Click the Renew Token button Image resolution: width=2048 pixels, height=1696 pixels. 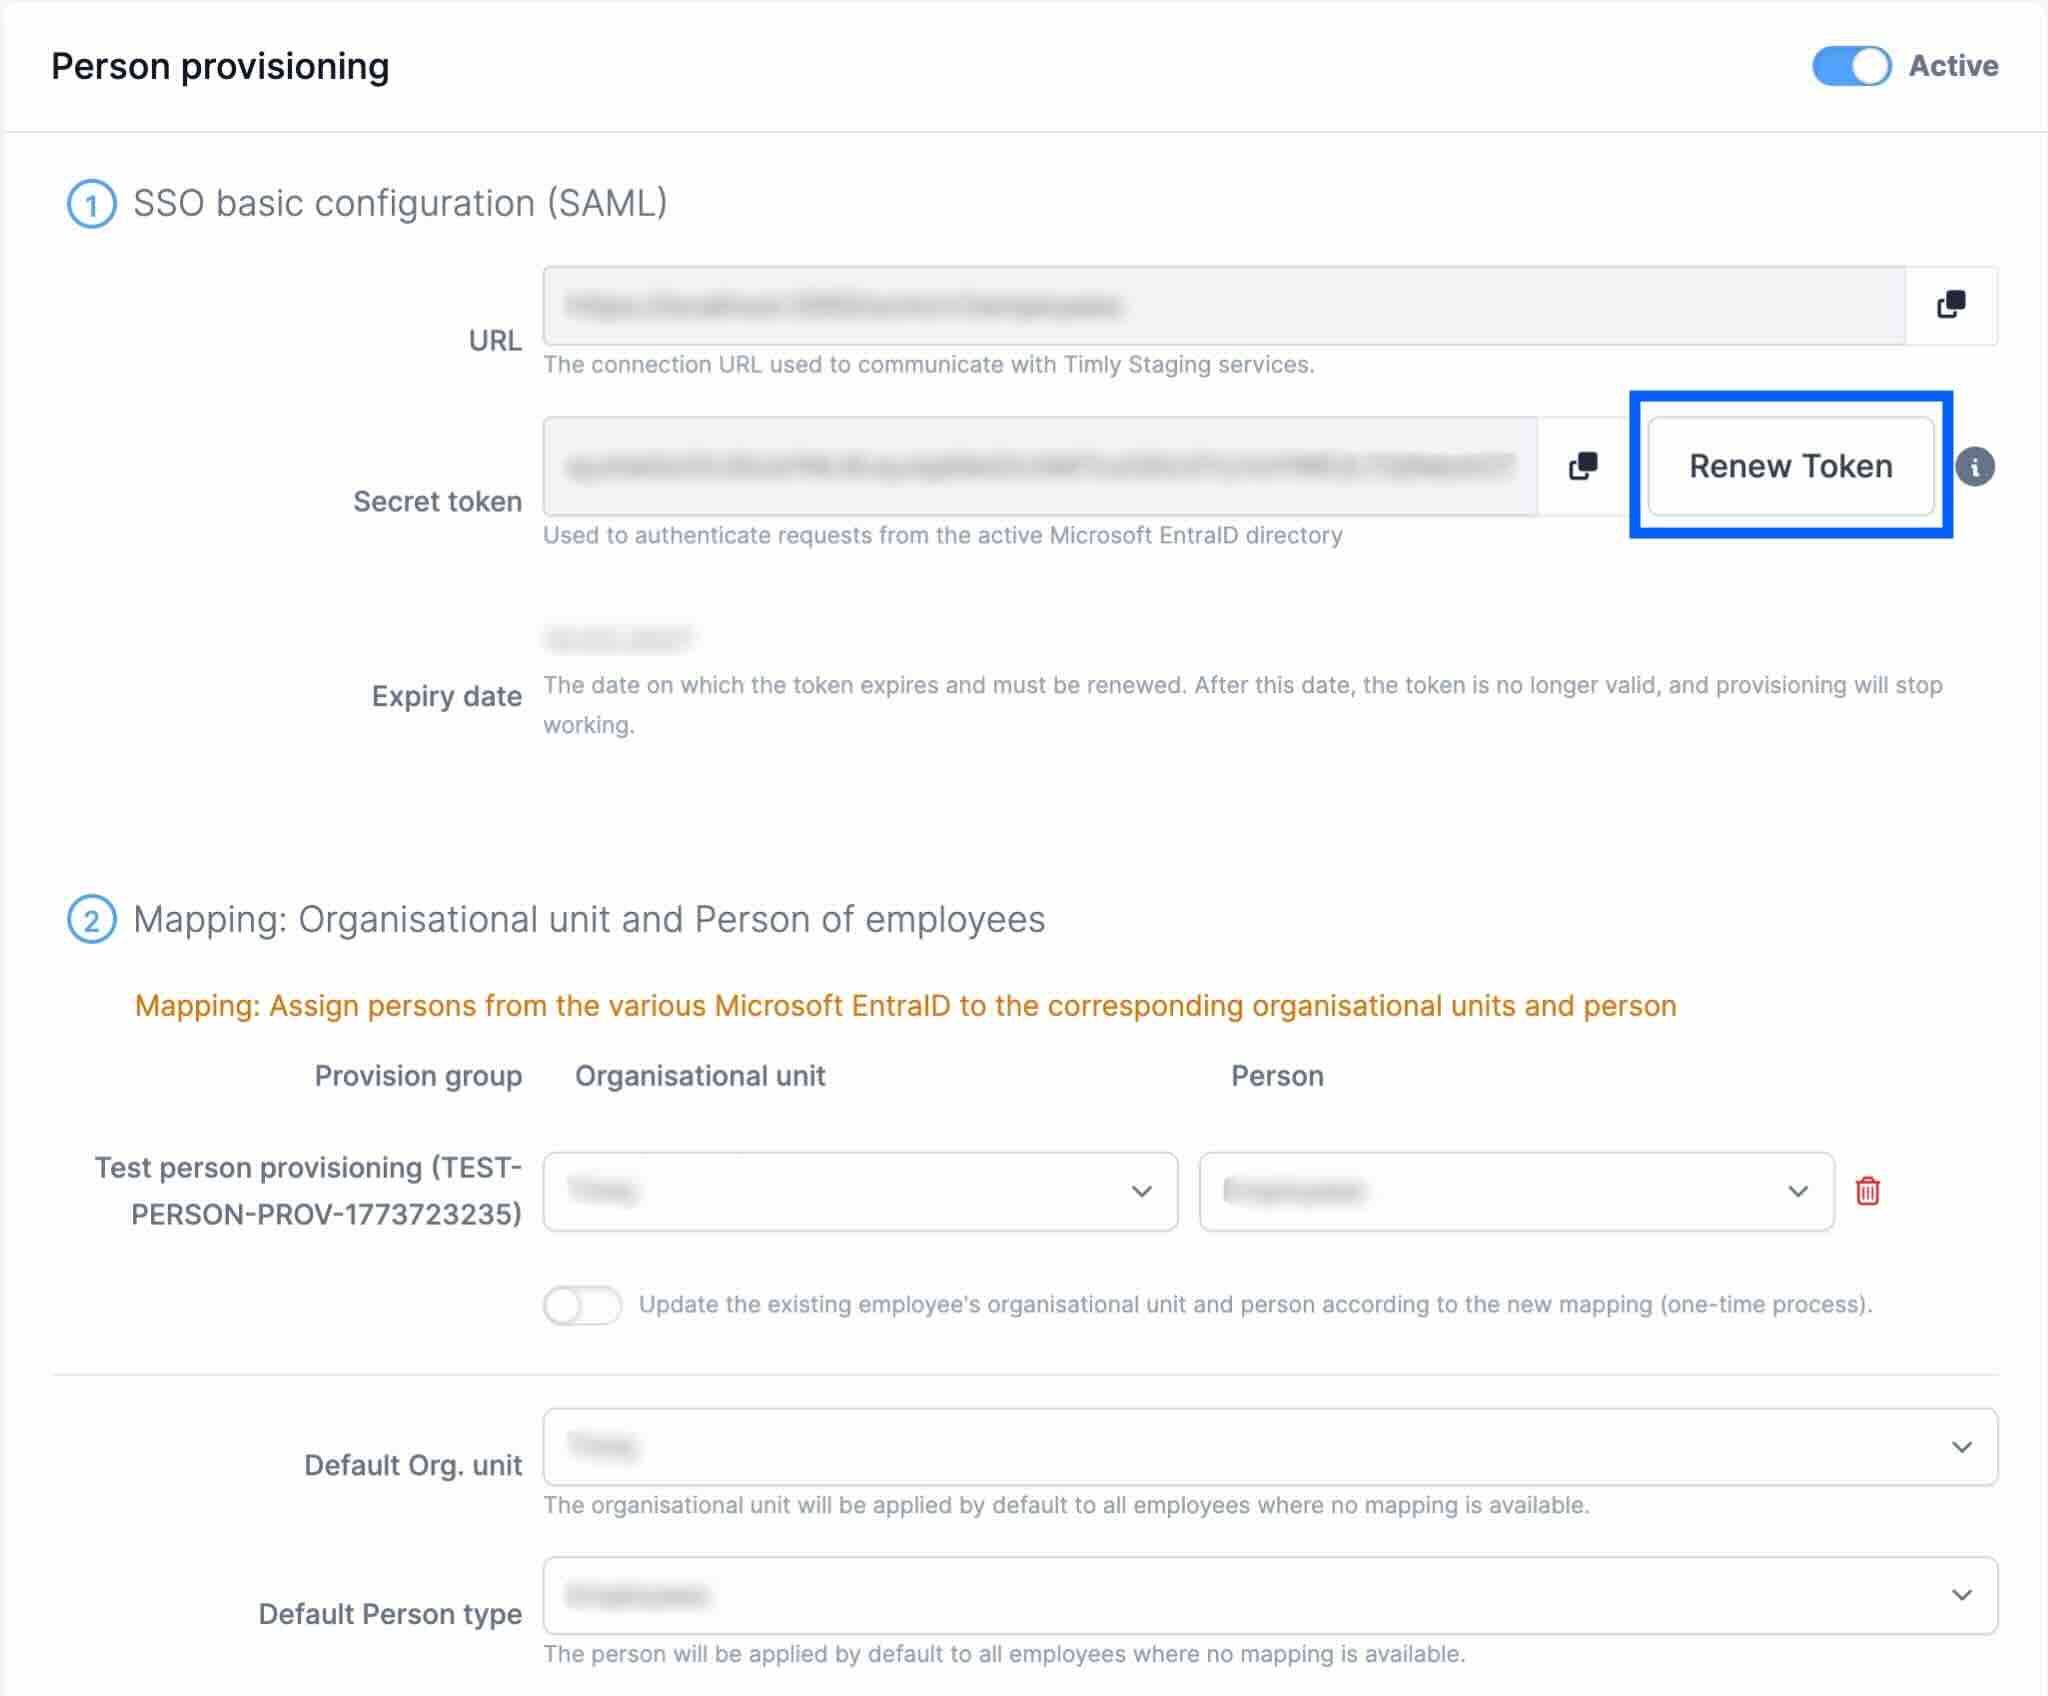[x=1790, y=466]
